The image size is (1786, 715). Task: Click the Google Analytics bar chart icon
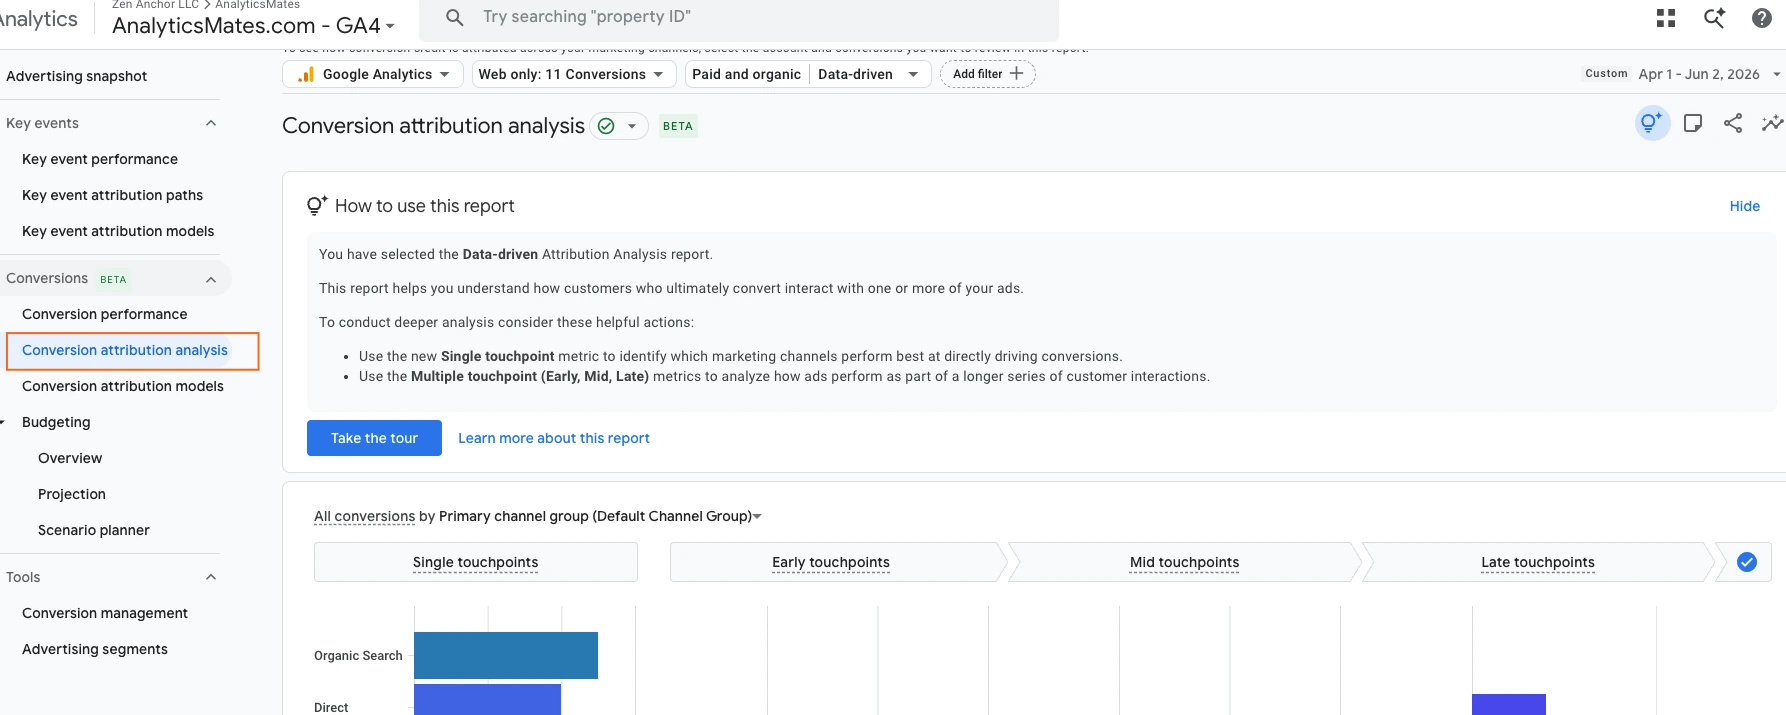(306, 74)
